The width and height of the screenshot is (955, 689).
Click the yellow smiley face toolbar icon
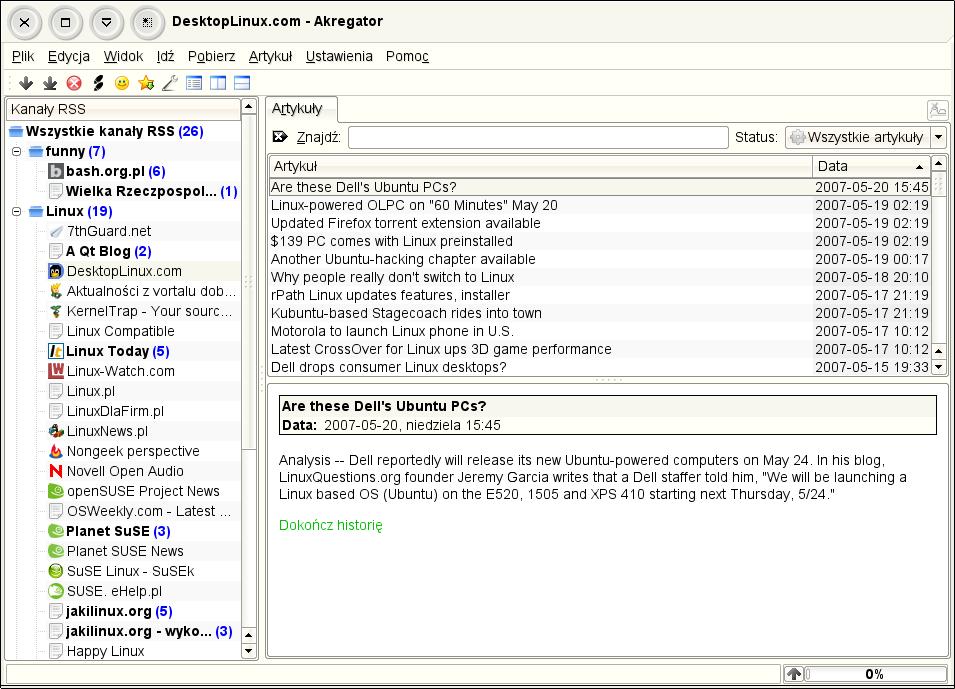122,83
